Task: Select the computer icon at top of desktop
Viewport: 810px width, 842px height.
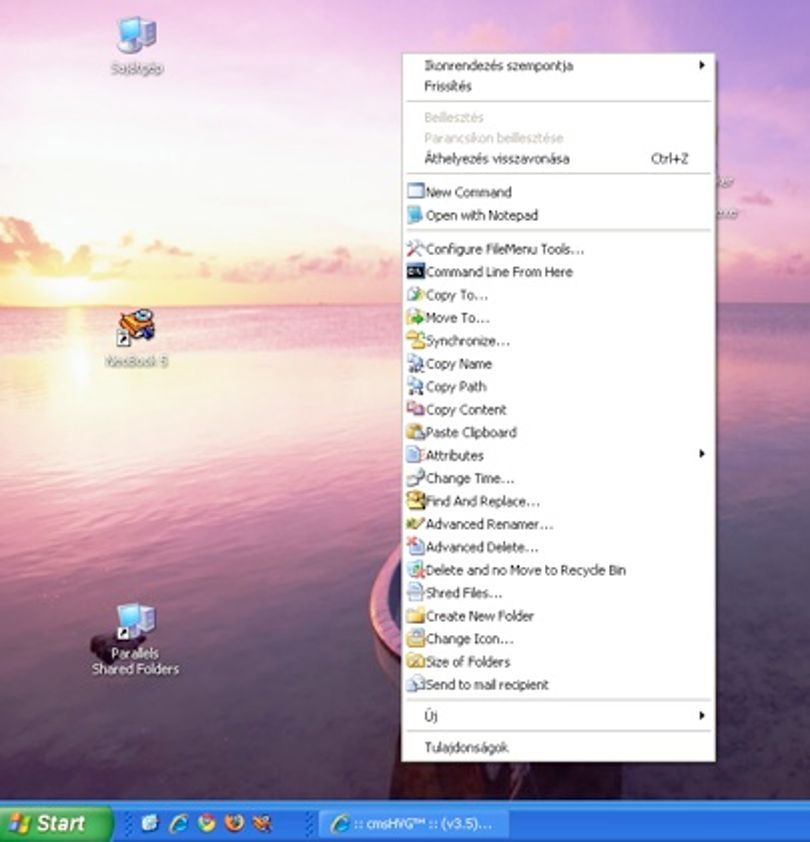Action: tap(137, 45)
